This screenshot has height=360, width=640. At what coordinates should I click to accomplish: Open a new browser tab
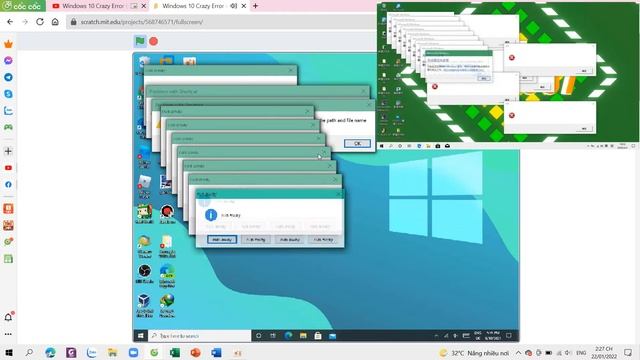coord(256,6)
